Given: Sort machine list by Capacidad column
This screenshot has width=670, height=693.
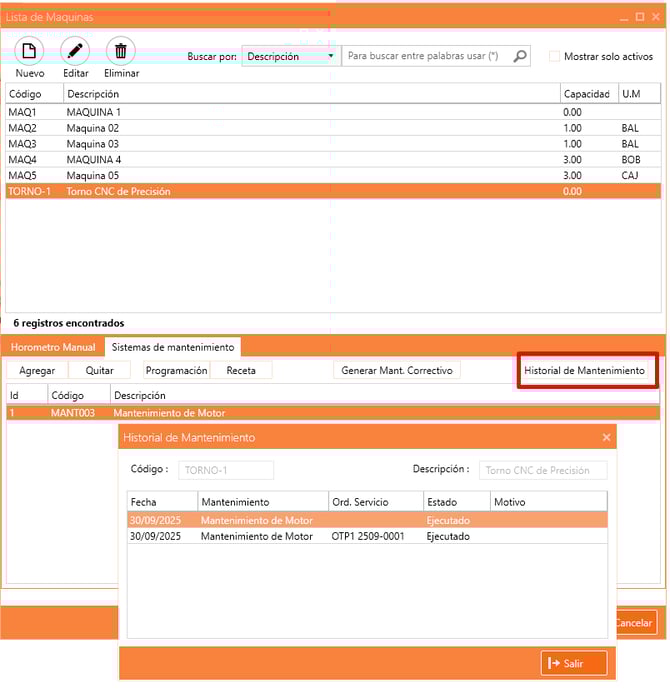Looking at the screenshot, I should coord(587,94).
